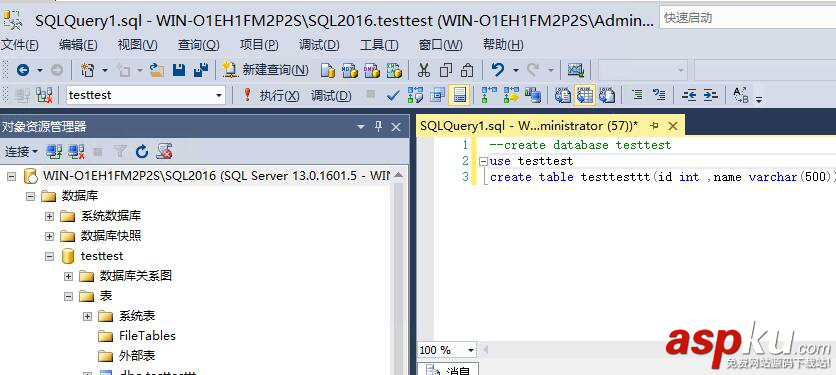Image resolution: width=836 pixels, height=375 pixels.
Task: Collapse the 数据库 folder node
Action: 30,196
